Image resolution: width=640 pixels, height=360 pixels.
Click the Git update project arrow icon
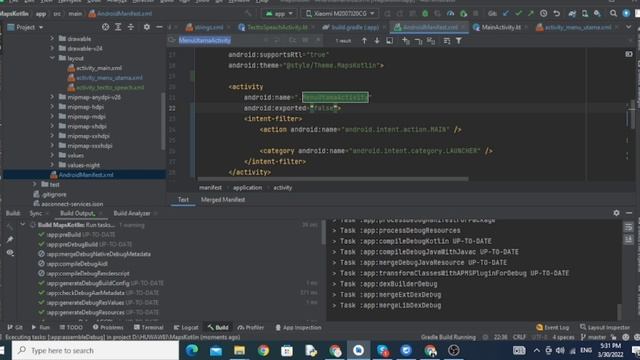click(506, 13)
